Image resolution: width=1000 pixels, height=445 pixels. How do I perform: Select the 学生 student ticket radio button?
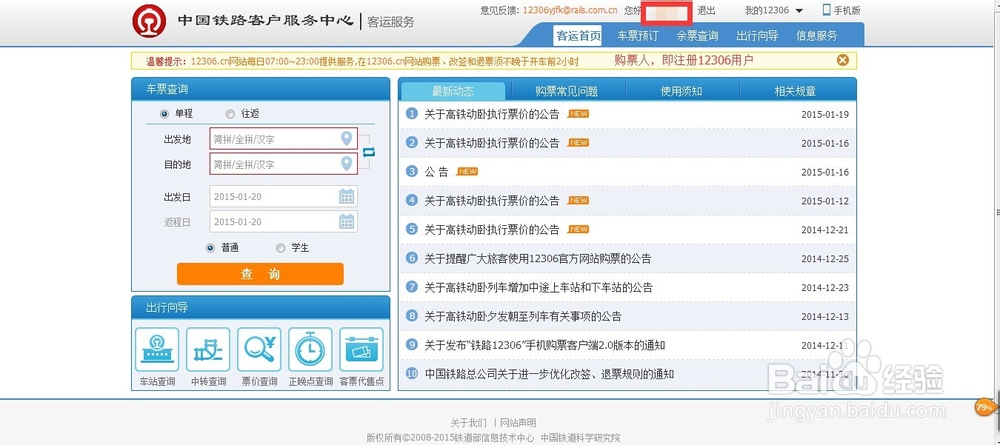pyautogui.click(x=281, y=248)
